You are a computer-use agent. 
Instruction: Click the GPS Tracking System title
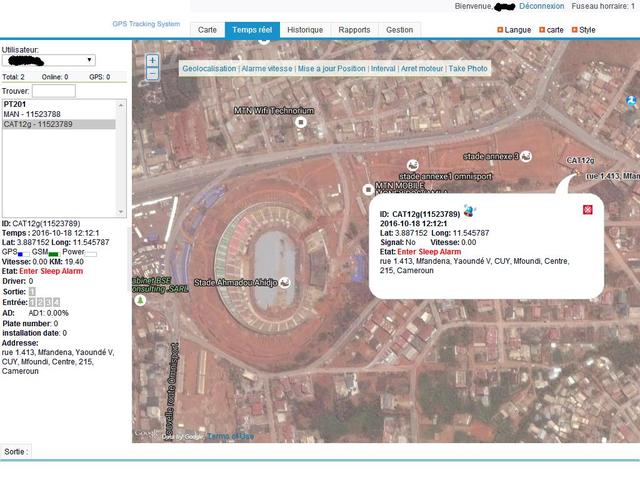coord(146,24)
